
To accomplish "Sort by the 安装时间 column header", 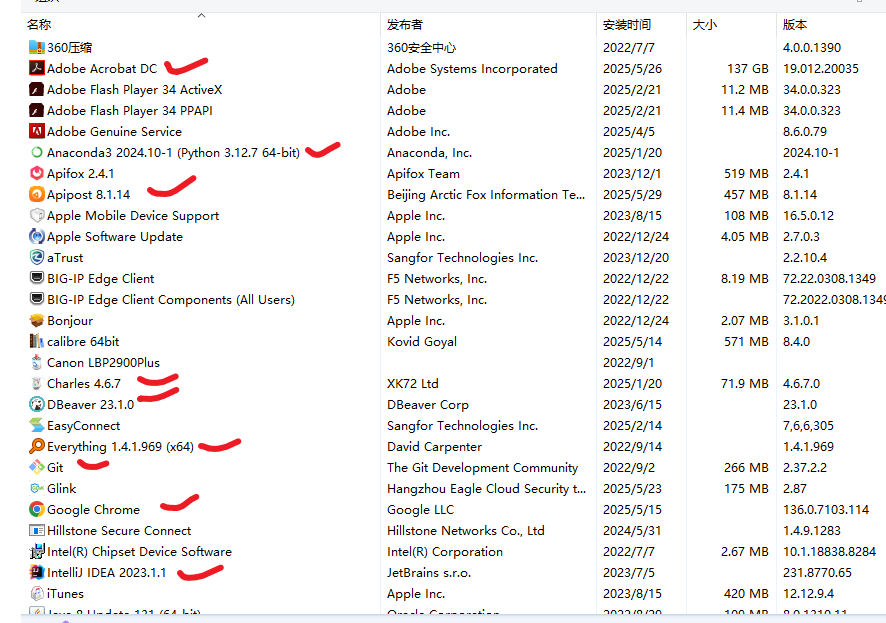I will coord(627,24).
